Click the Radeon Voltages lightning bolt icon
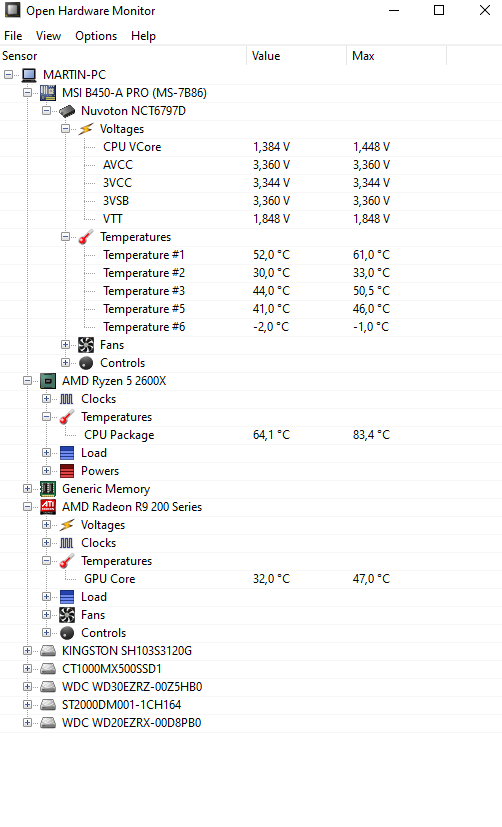Viewport: 502px width, 827px height. pos(67,525)
